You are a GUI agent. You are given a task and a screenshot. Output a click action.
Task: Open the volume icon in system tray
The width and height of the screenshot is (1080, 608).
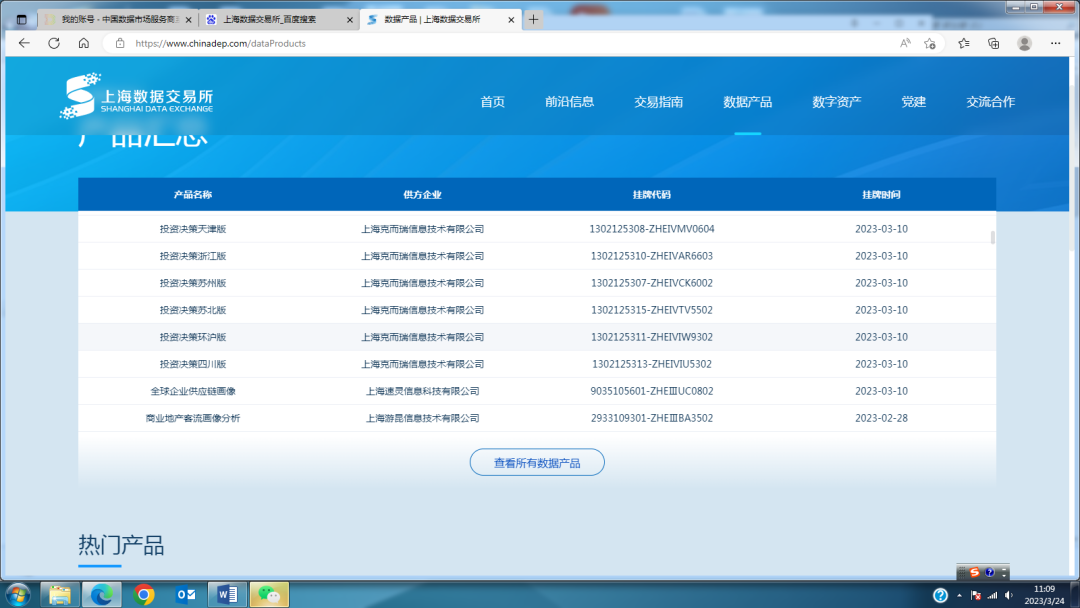pyautogui.click(x=1009, y=595)
